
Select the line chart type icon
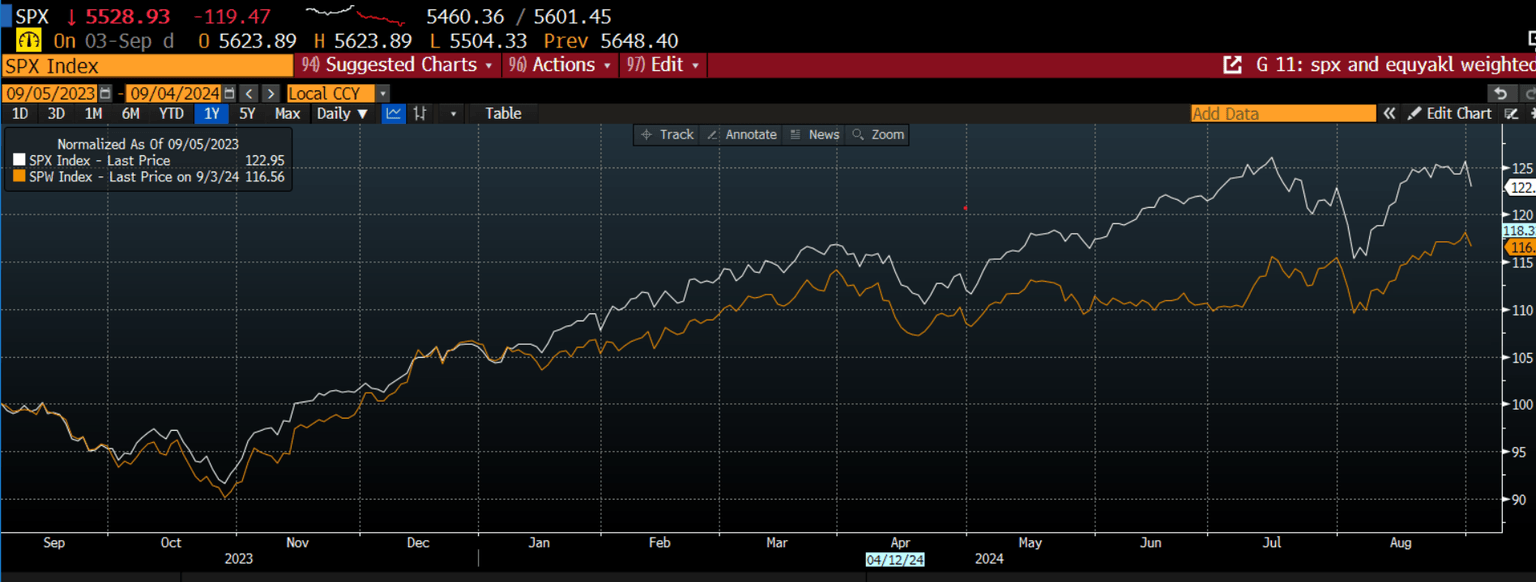[x=394, y=114]
